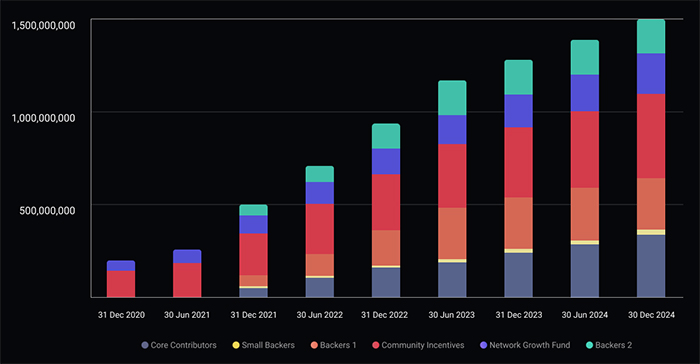Click teal top segment of 31 Dec 2021 bar
Image resolution: width=700 pixels, height=364 pixels.
[253, 210]
